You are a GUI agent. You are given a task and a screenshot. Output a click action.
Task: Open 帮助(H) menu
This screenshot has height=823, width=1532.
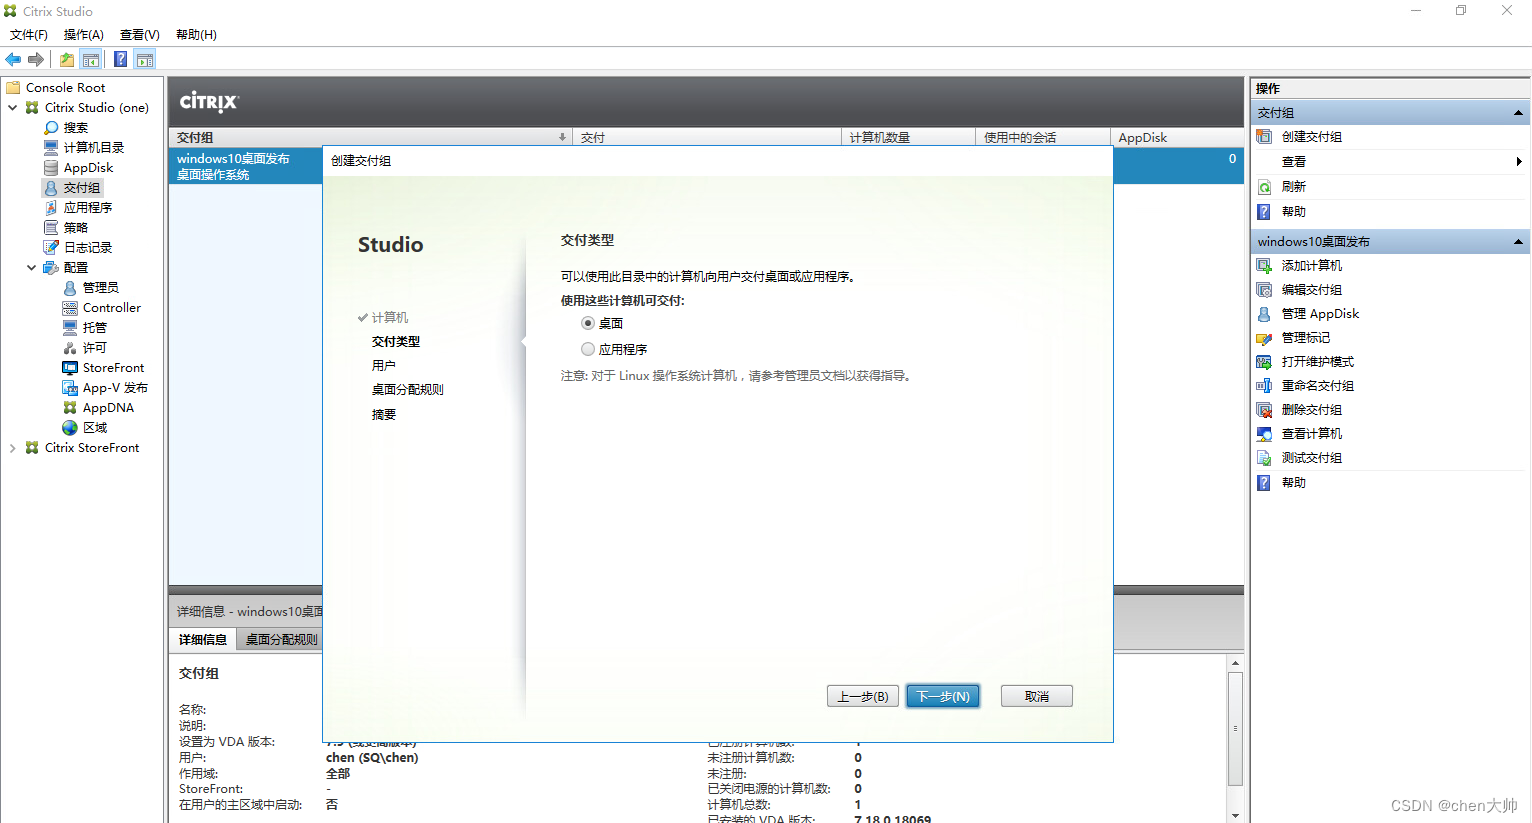pyautogui.click(x=196, y=35)
